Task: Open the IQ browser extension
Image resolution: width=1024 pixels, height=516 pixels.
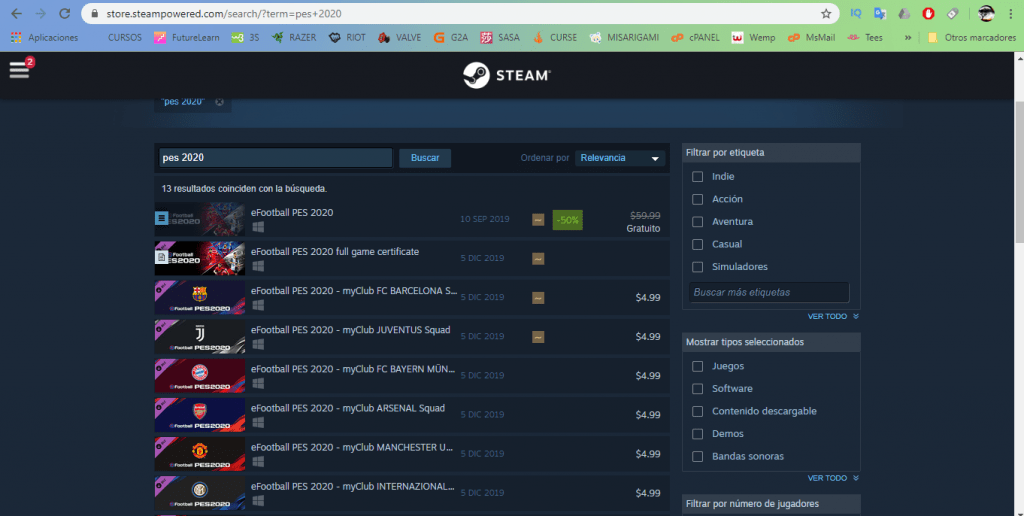Action: tap(856, 13)
